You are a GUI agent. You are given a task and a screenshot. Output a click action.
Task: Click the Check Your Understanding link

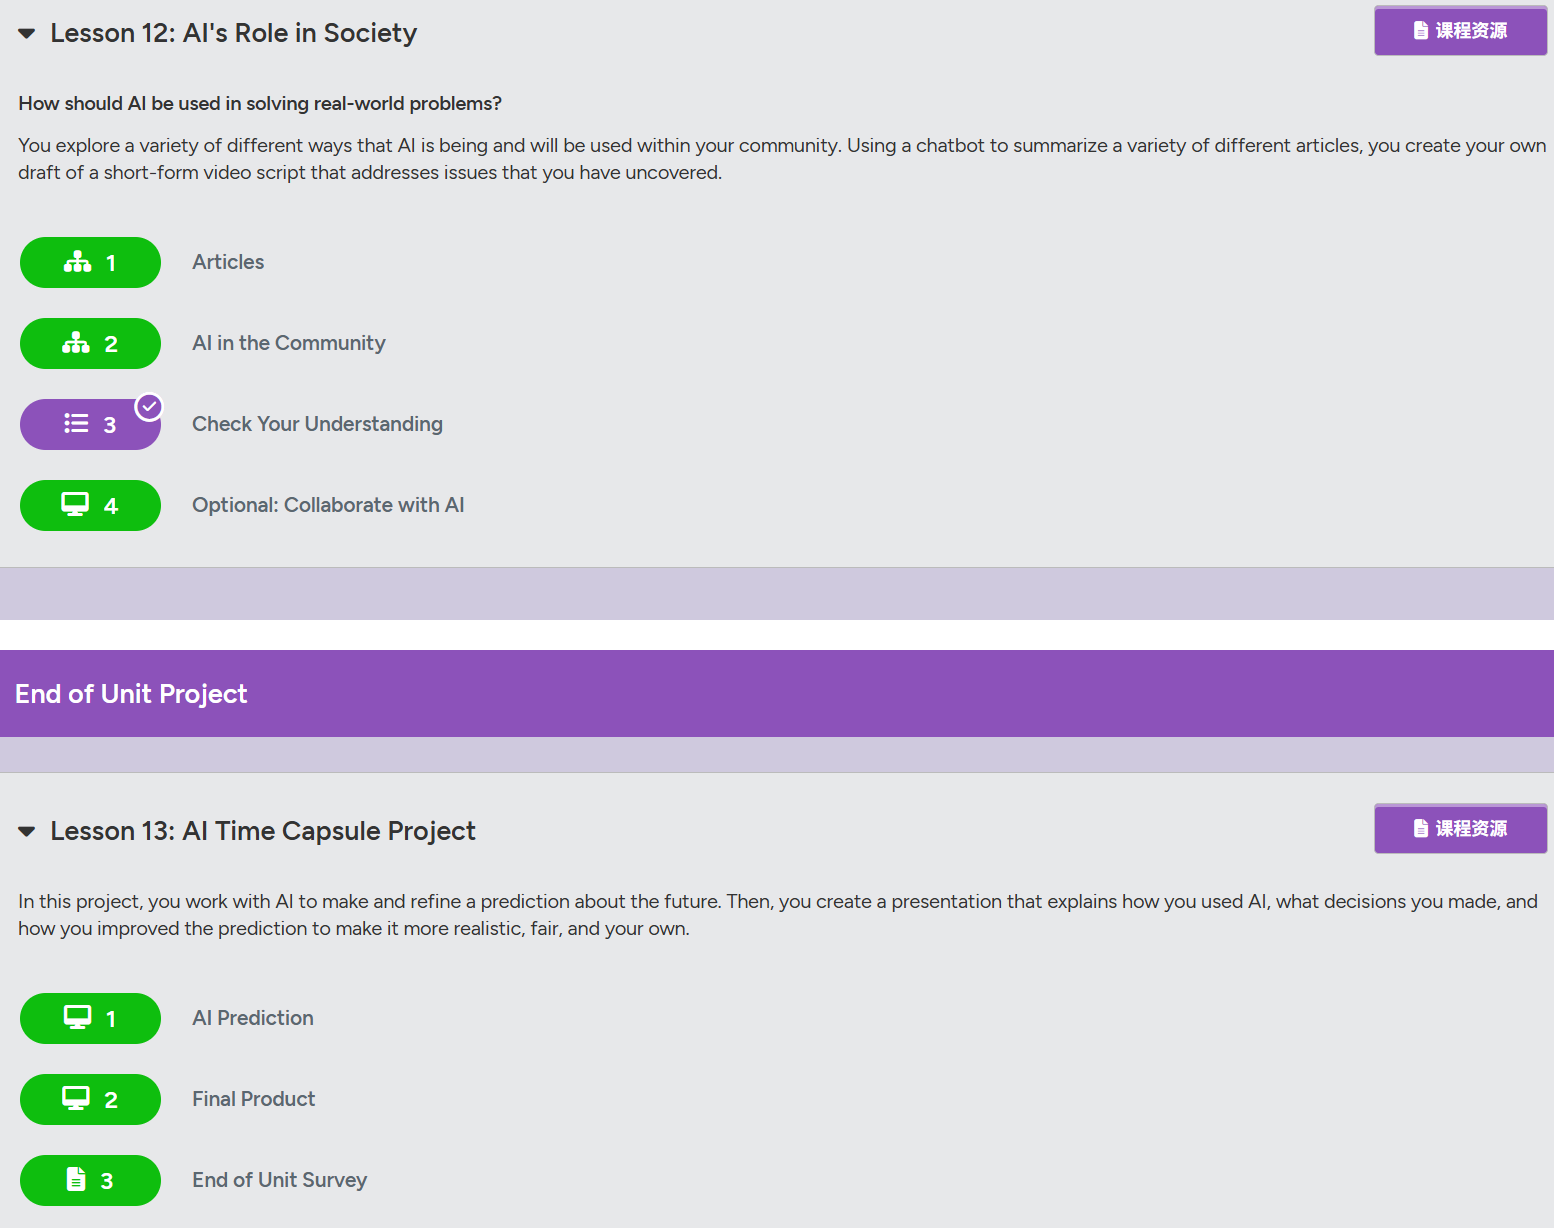(x=317, y=424)
